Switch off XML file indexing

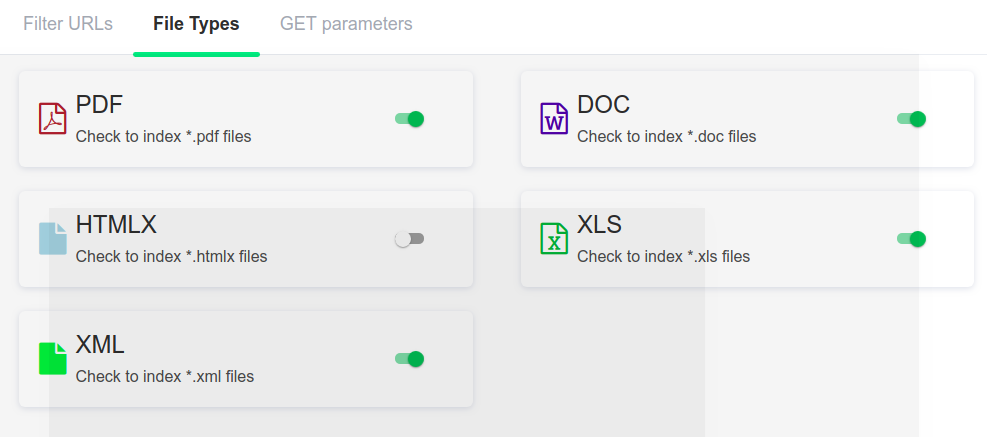point(410,359)
